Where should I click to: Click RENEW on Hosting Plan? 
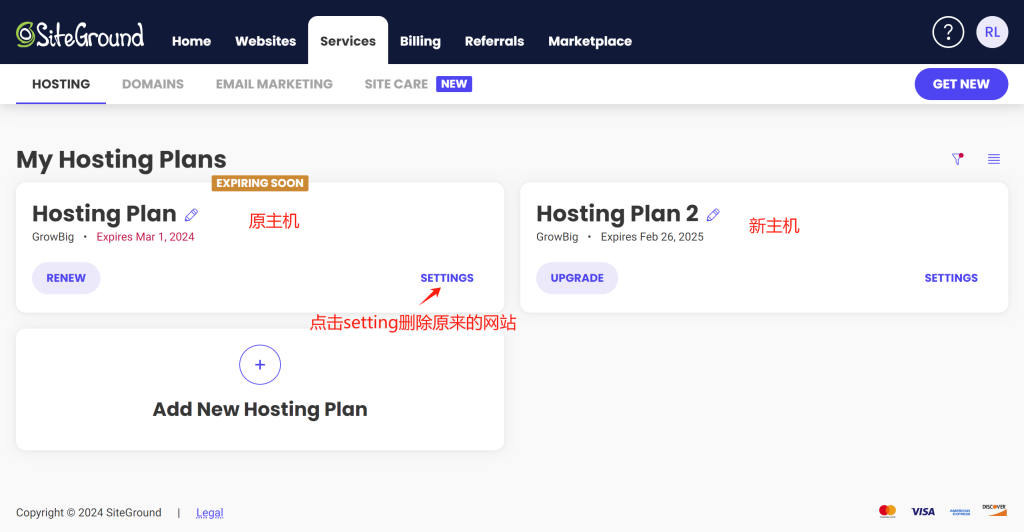coord(66,278)
